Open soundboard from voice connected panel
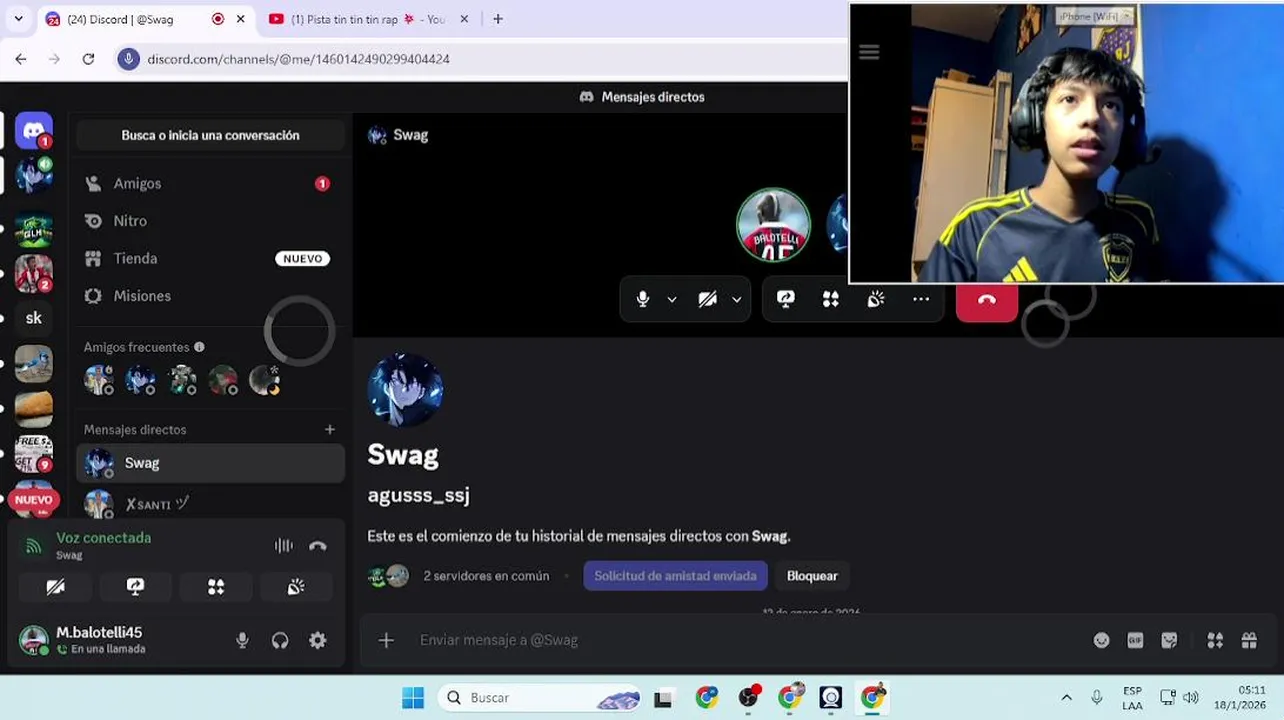Image resolution: width=1284 pixels, height=720 pixels. coord(296,587)
